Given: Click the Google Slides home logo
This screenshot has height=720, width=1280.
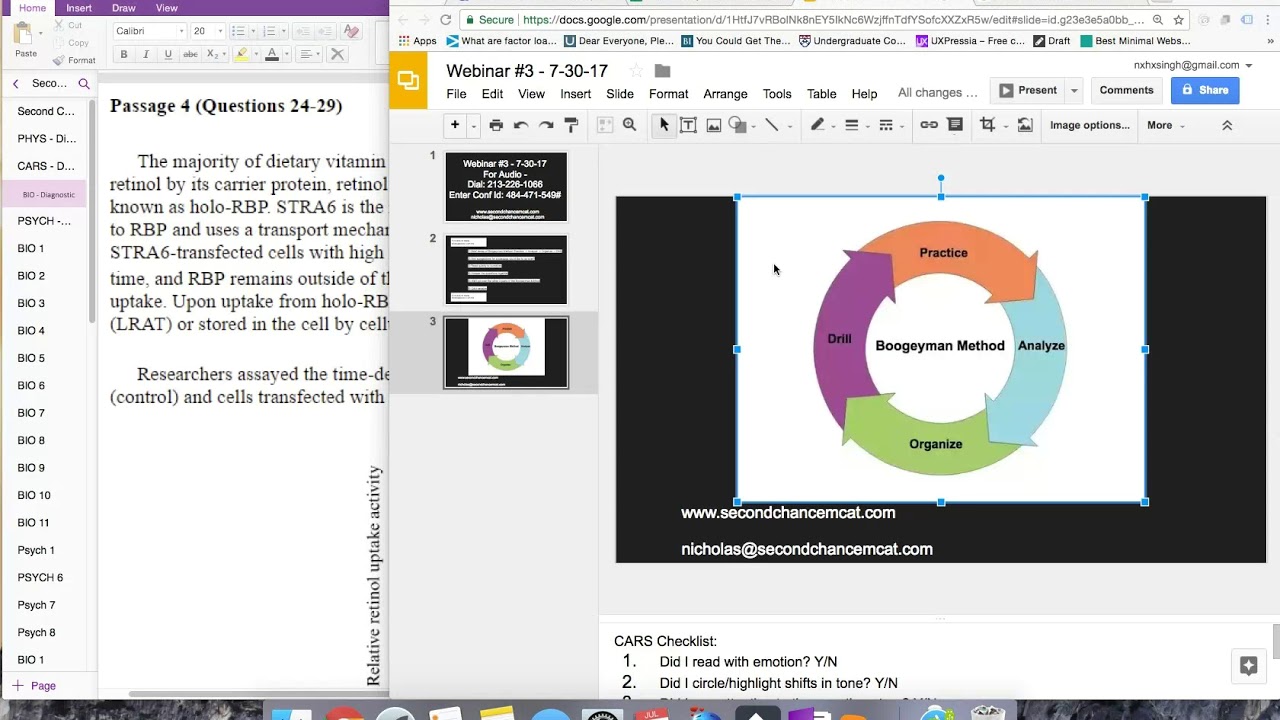Looking at the screenshot, I should tap(408, 81).
